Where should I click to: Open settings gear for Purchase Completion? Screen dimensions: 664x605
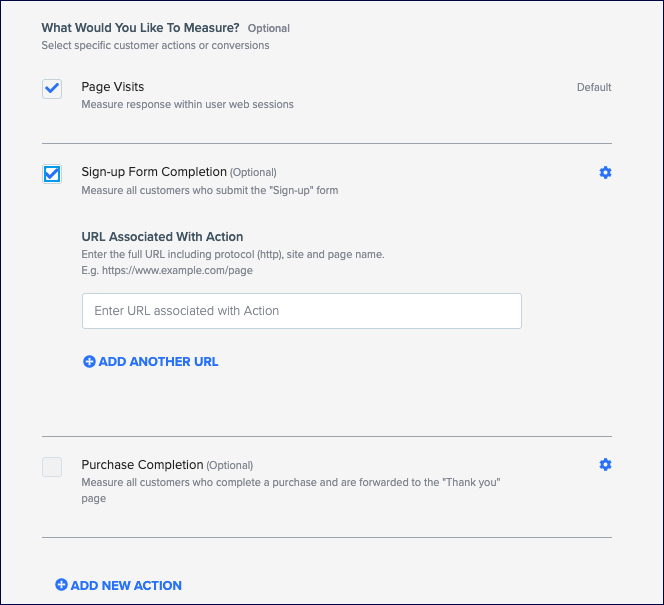605,464
